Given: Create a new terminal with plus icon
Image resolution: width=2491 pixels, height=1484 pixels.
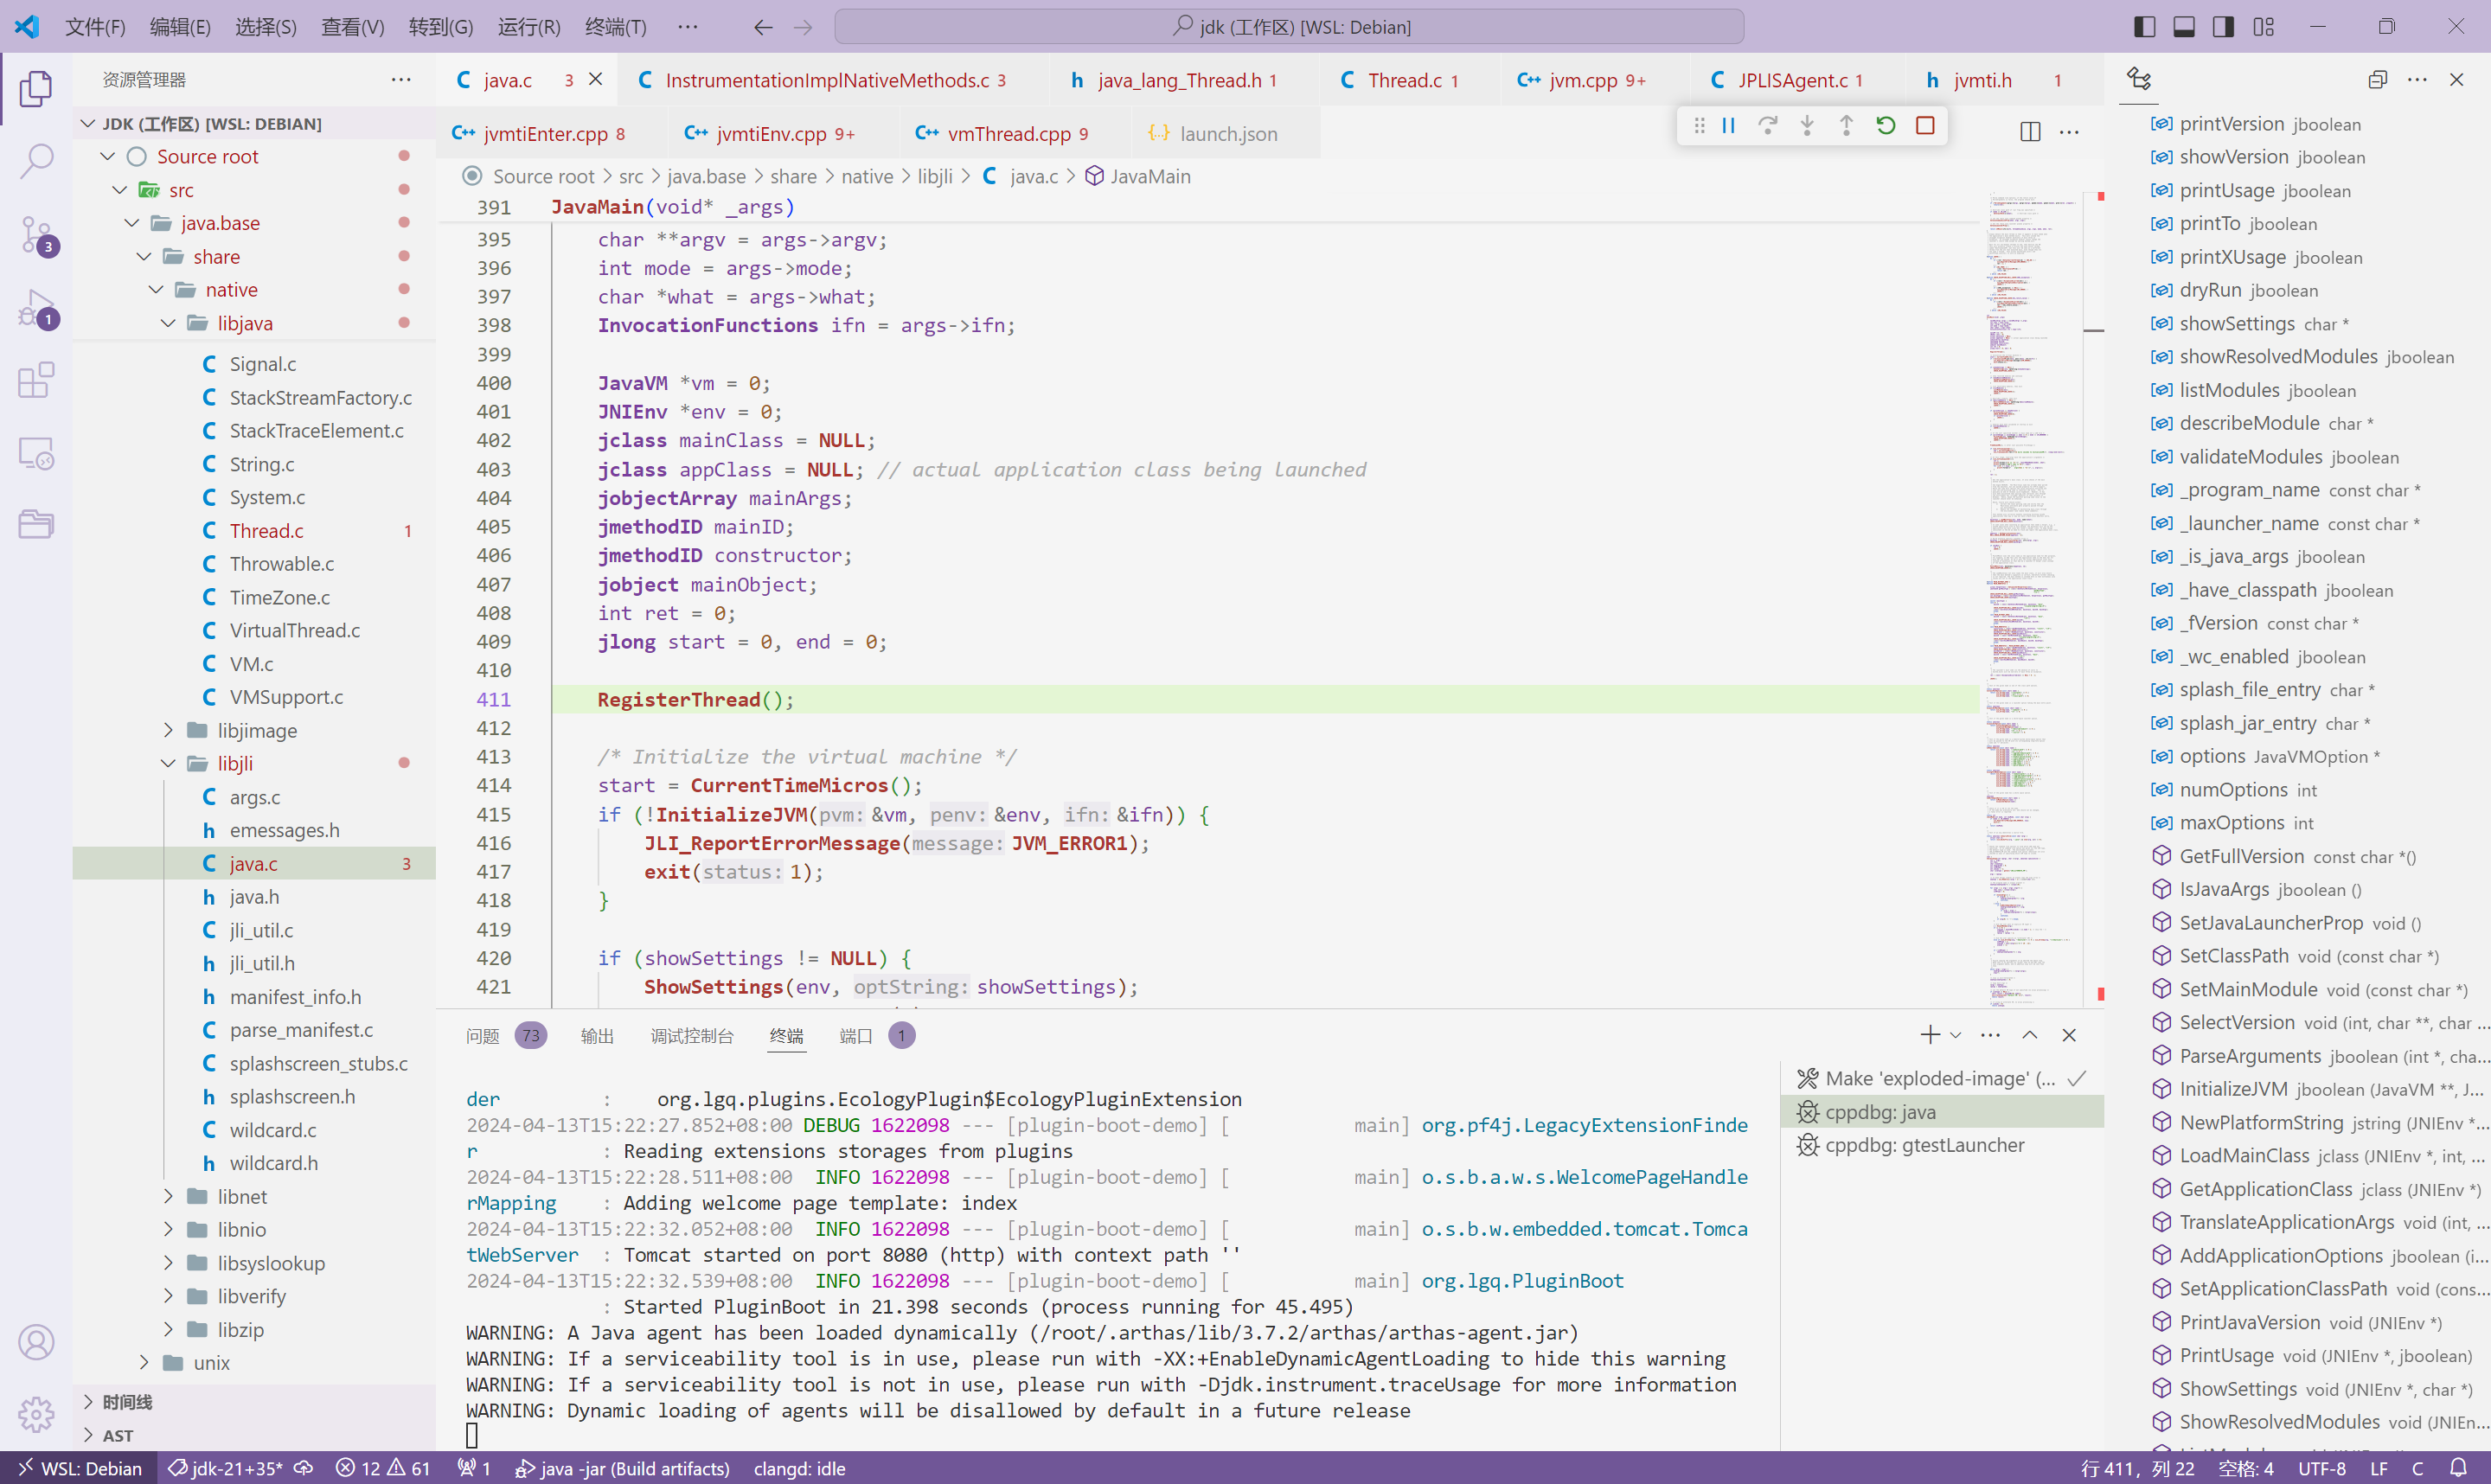Looking at the screenshot, I should [1930, 1035].
